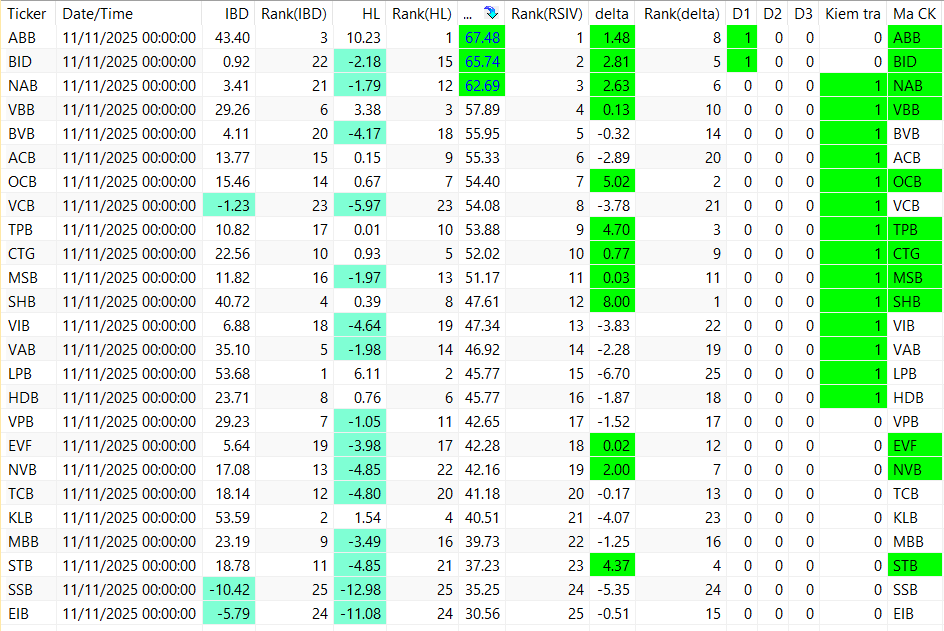Click the Kiem tra cell in the VPB row

point(853,421)
